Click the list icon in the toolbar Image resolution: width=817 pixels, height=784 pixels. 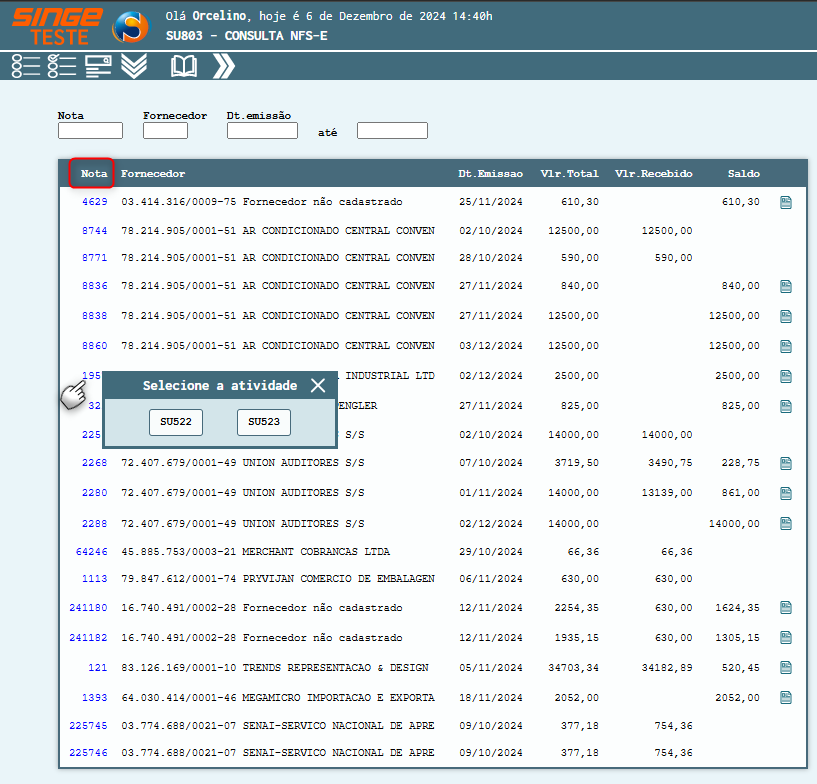[26, 66]
